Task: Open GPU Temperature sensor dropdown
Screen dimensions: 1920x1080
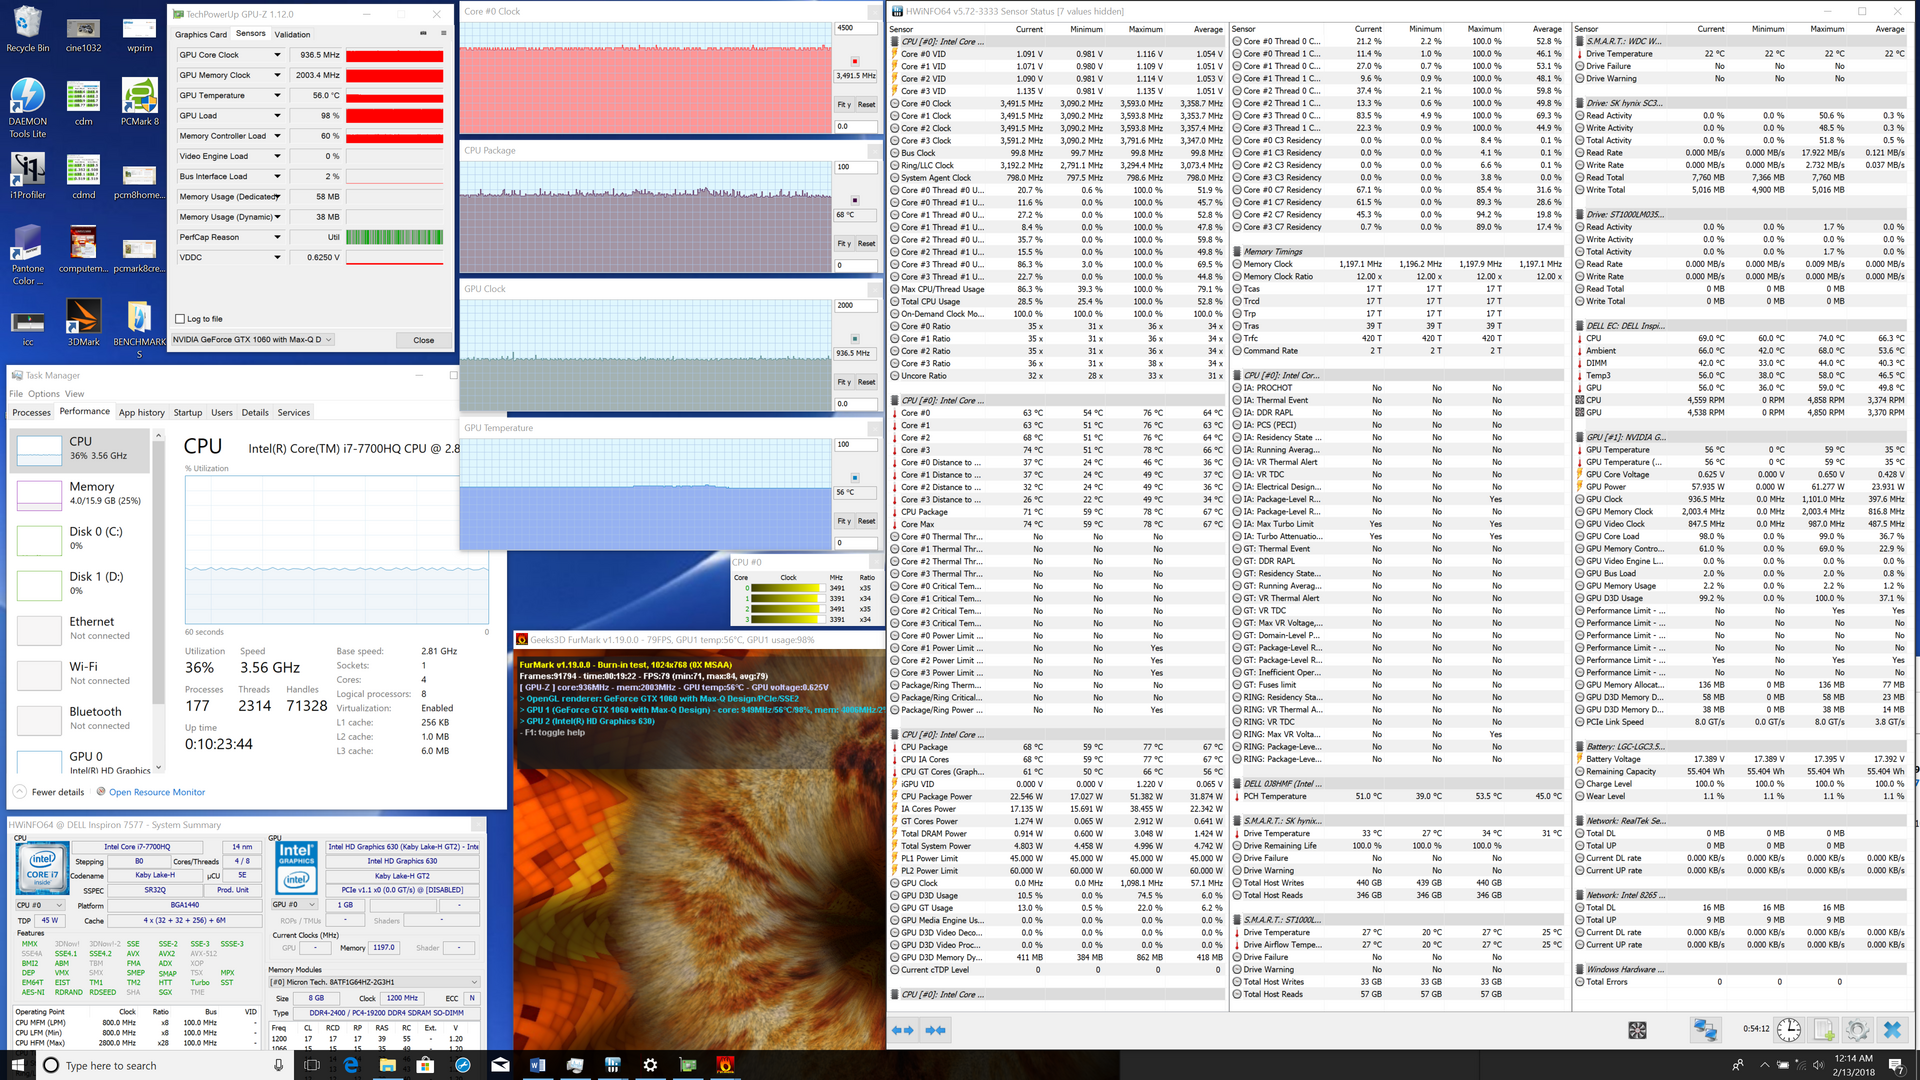Action: (x=277, y=95)
